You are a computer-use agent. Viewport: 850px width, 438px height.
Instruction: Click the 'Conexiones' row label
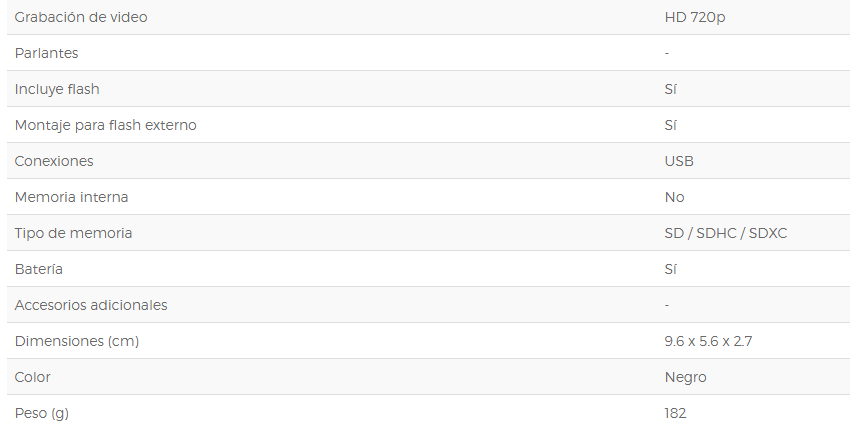point(54,162)
